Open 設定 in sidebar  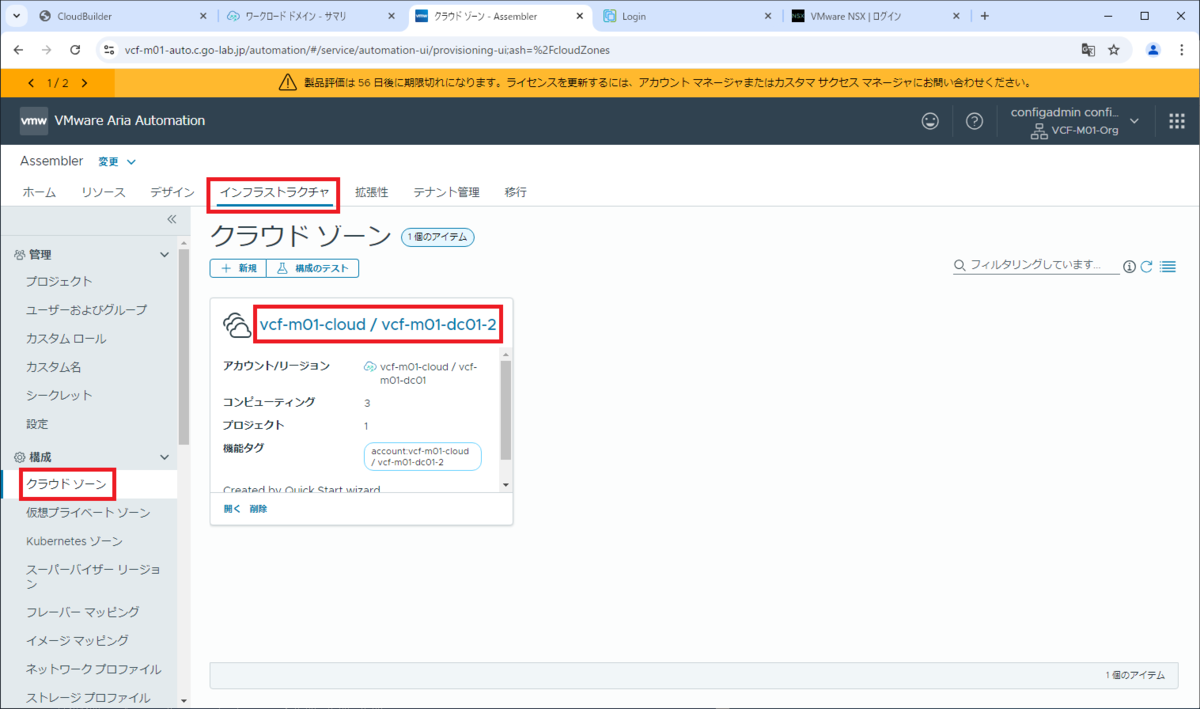coord(37,424)
